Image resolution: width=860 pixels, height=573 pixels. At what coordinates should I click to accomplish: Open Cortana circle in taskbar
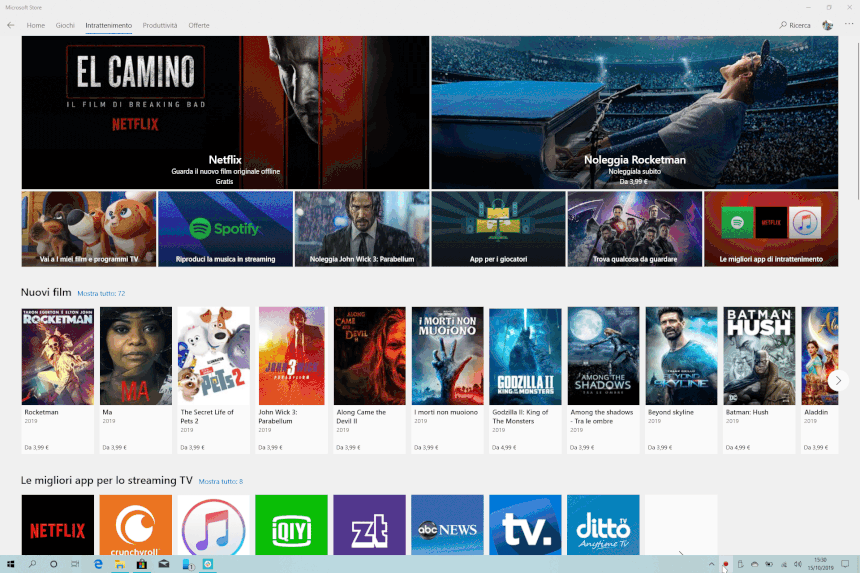coord(53,564)
